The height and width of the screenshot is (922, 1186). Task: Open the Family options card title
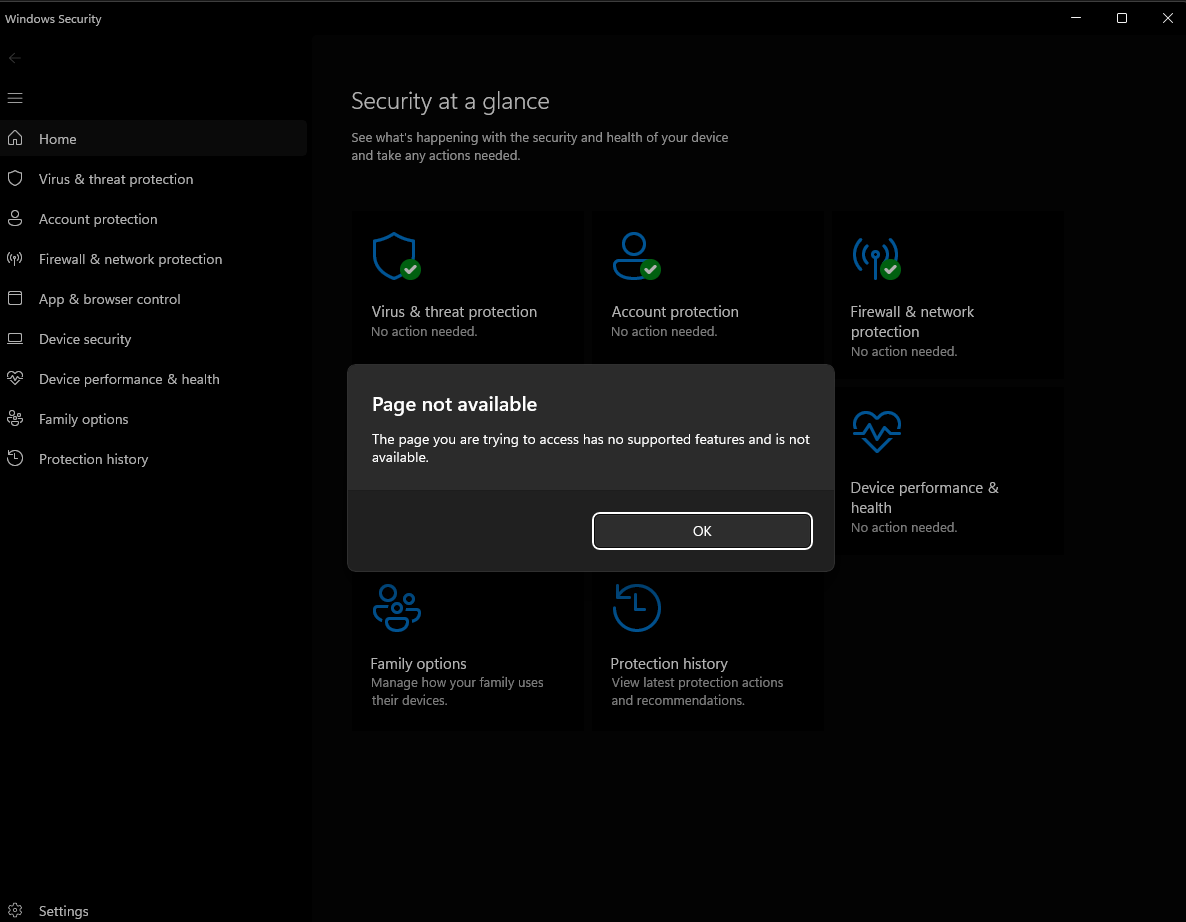pyautogui.click(x=418, y=663)
